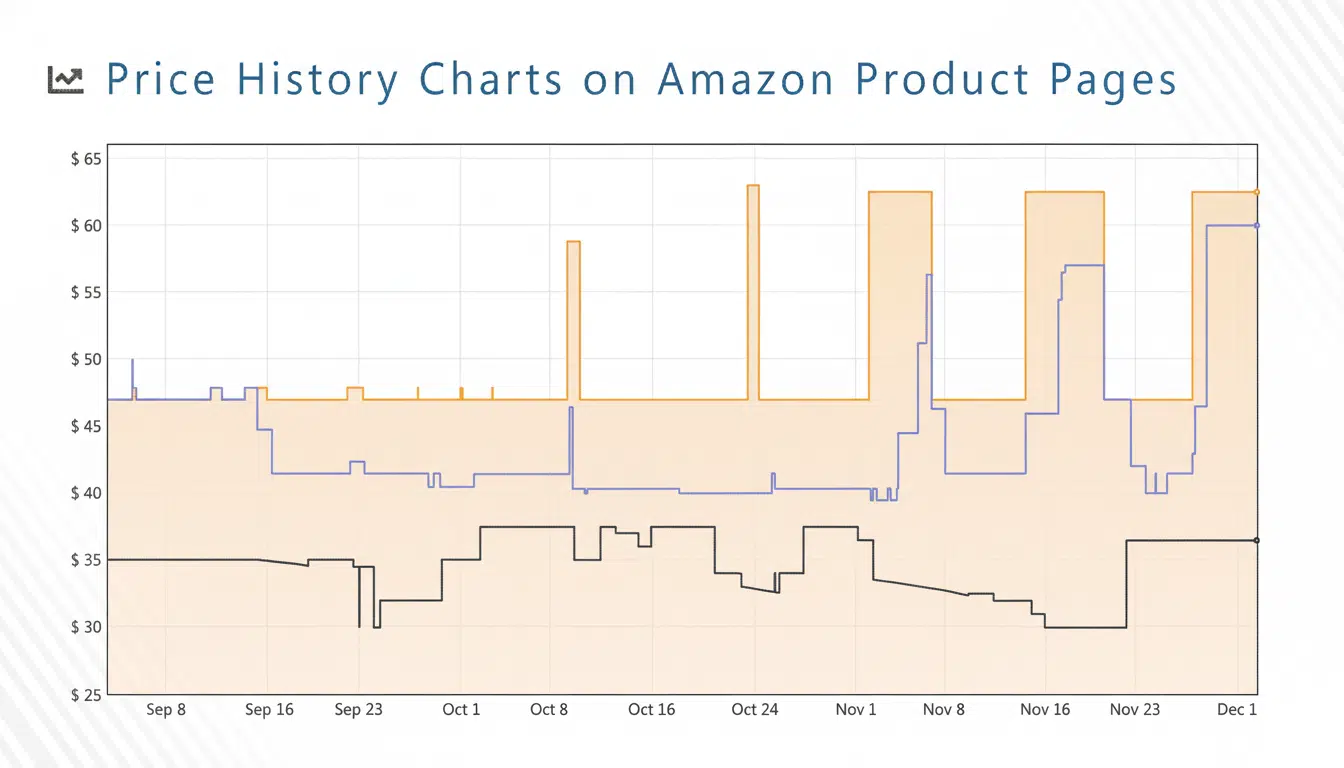Select the Oct 24 date label

(754, 710)
